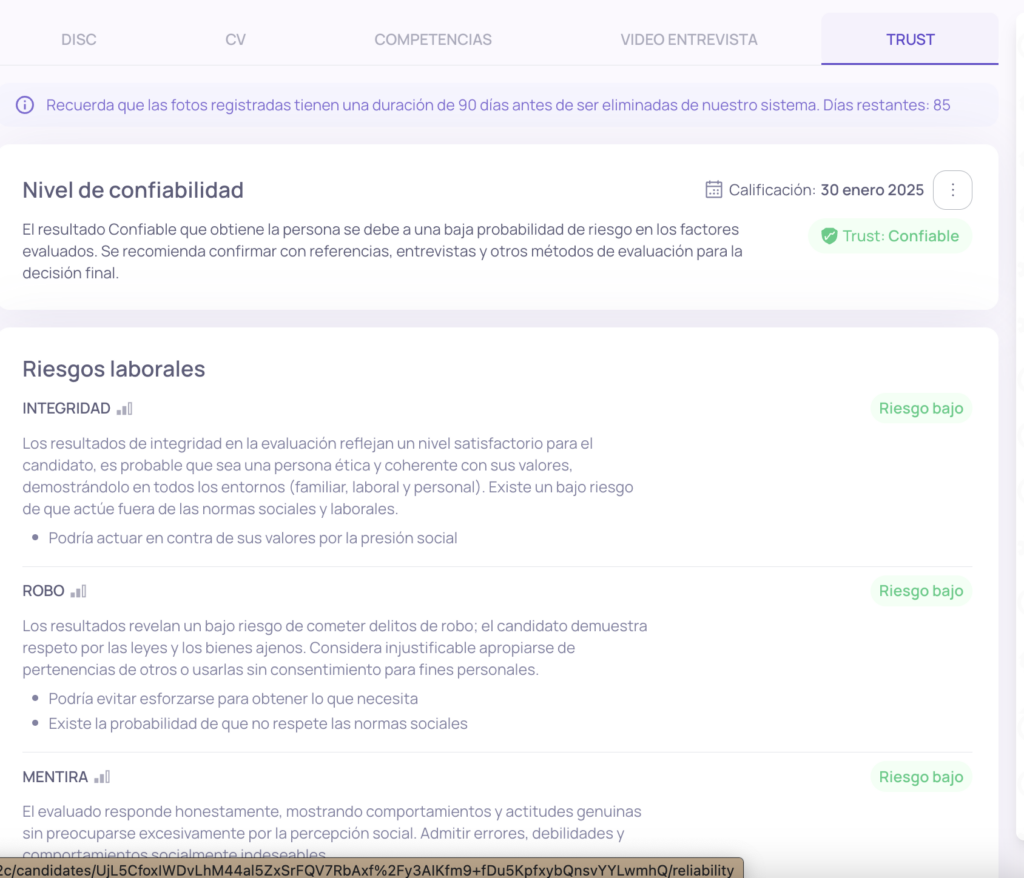Image resolution: width=1024 pixels, height=878 pixels.
Task: Click the level bars icon next to ROBO
Action: click(78, 591)
